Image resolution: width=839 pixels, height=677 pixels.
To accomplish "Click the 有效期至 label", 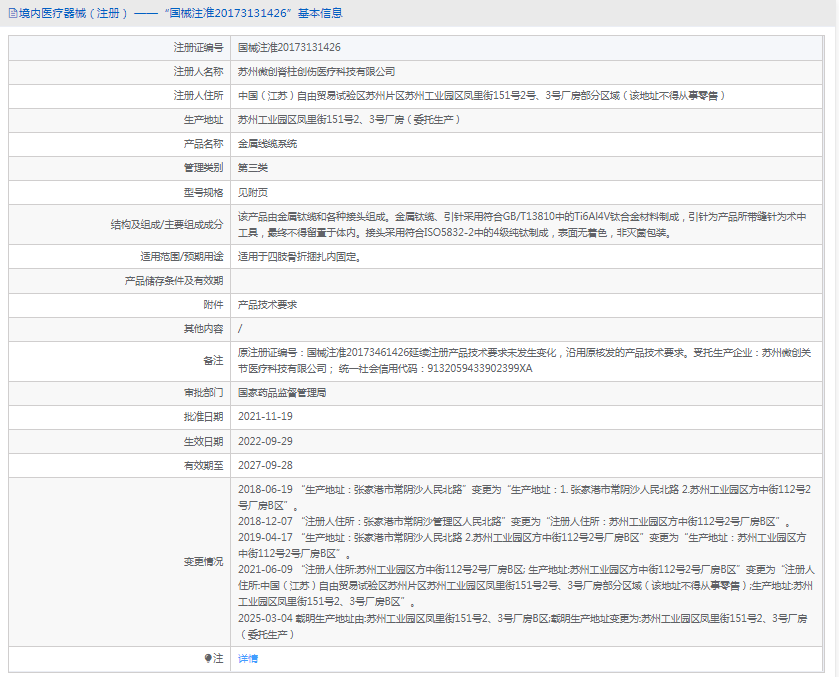I will point(203,466).
